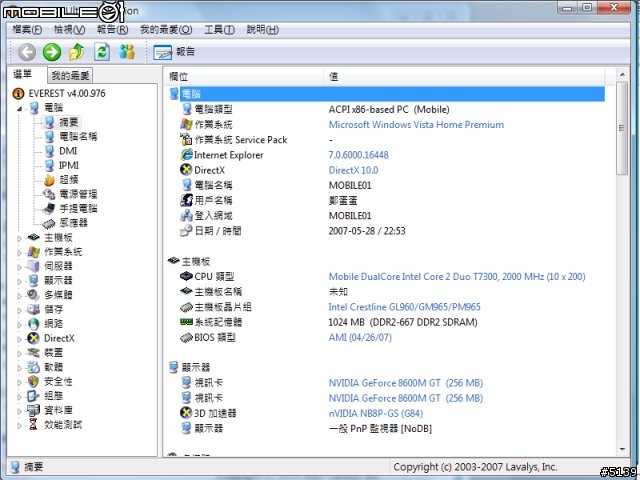This screenshot has height=480, width=640.
Task: Select the 摘要 tree item
Action: tap(68, 122)
